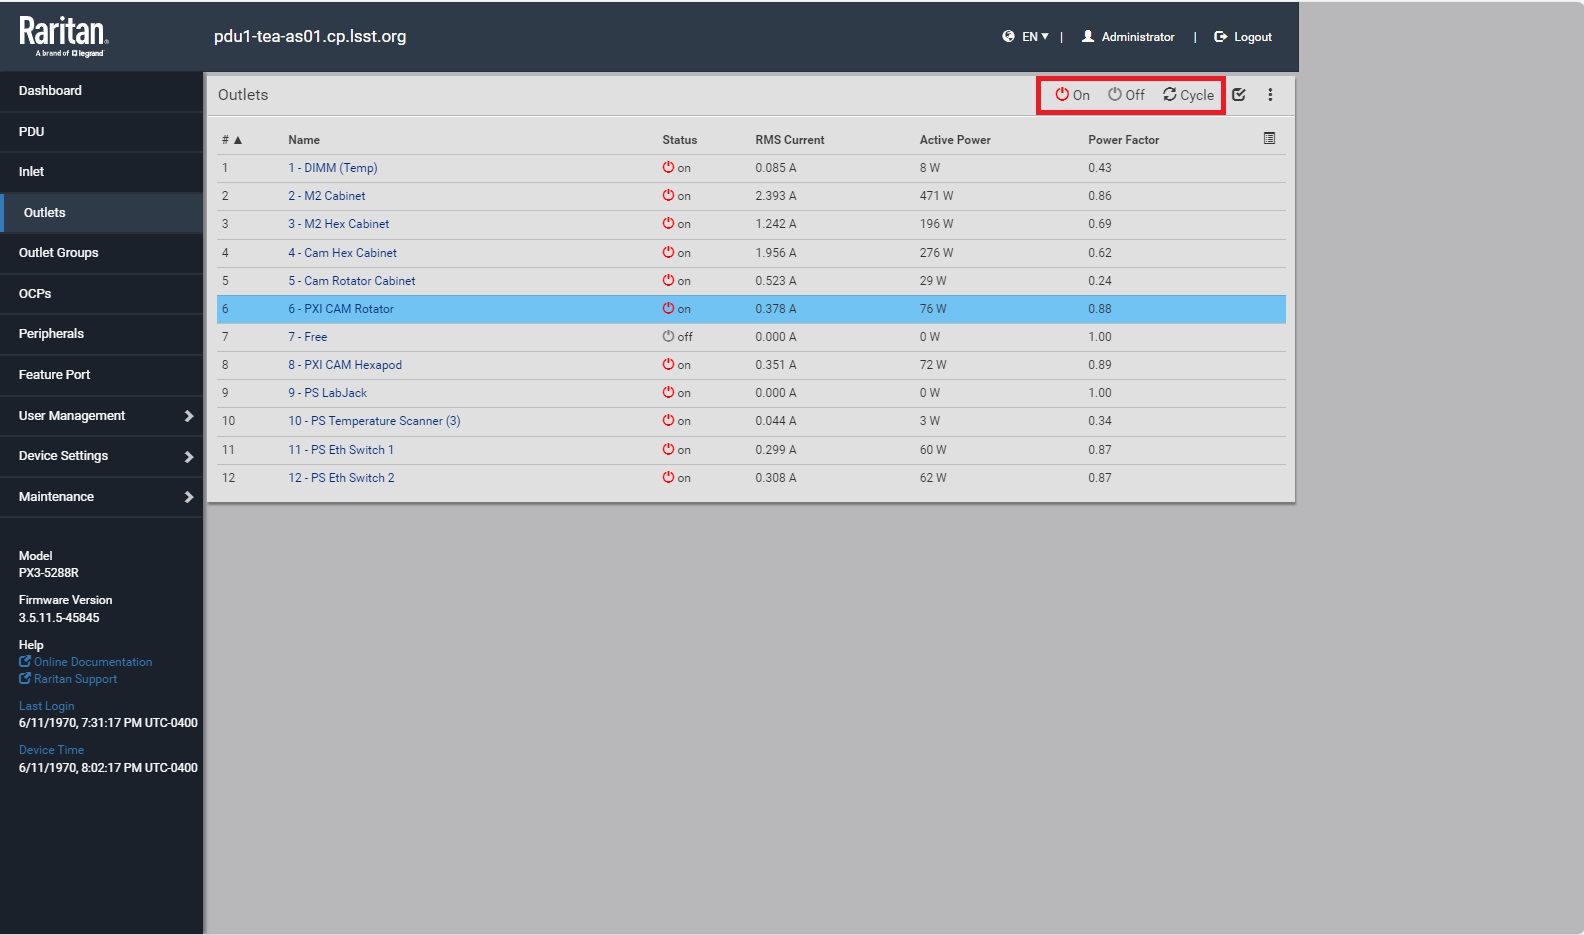Go to the Dashboard page
The image size is (1584, 935).
[50, 91]
